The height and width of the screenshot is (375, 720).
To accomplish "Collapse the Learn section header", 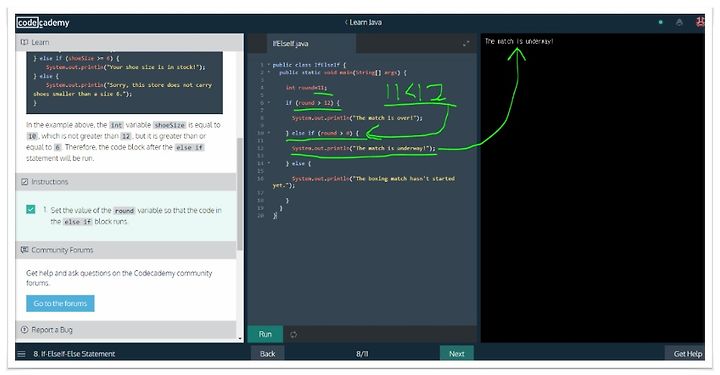I will pos(129,42).
